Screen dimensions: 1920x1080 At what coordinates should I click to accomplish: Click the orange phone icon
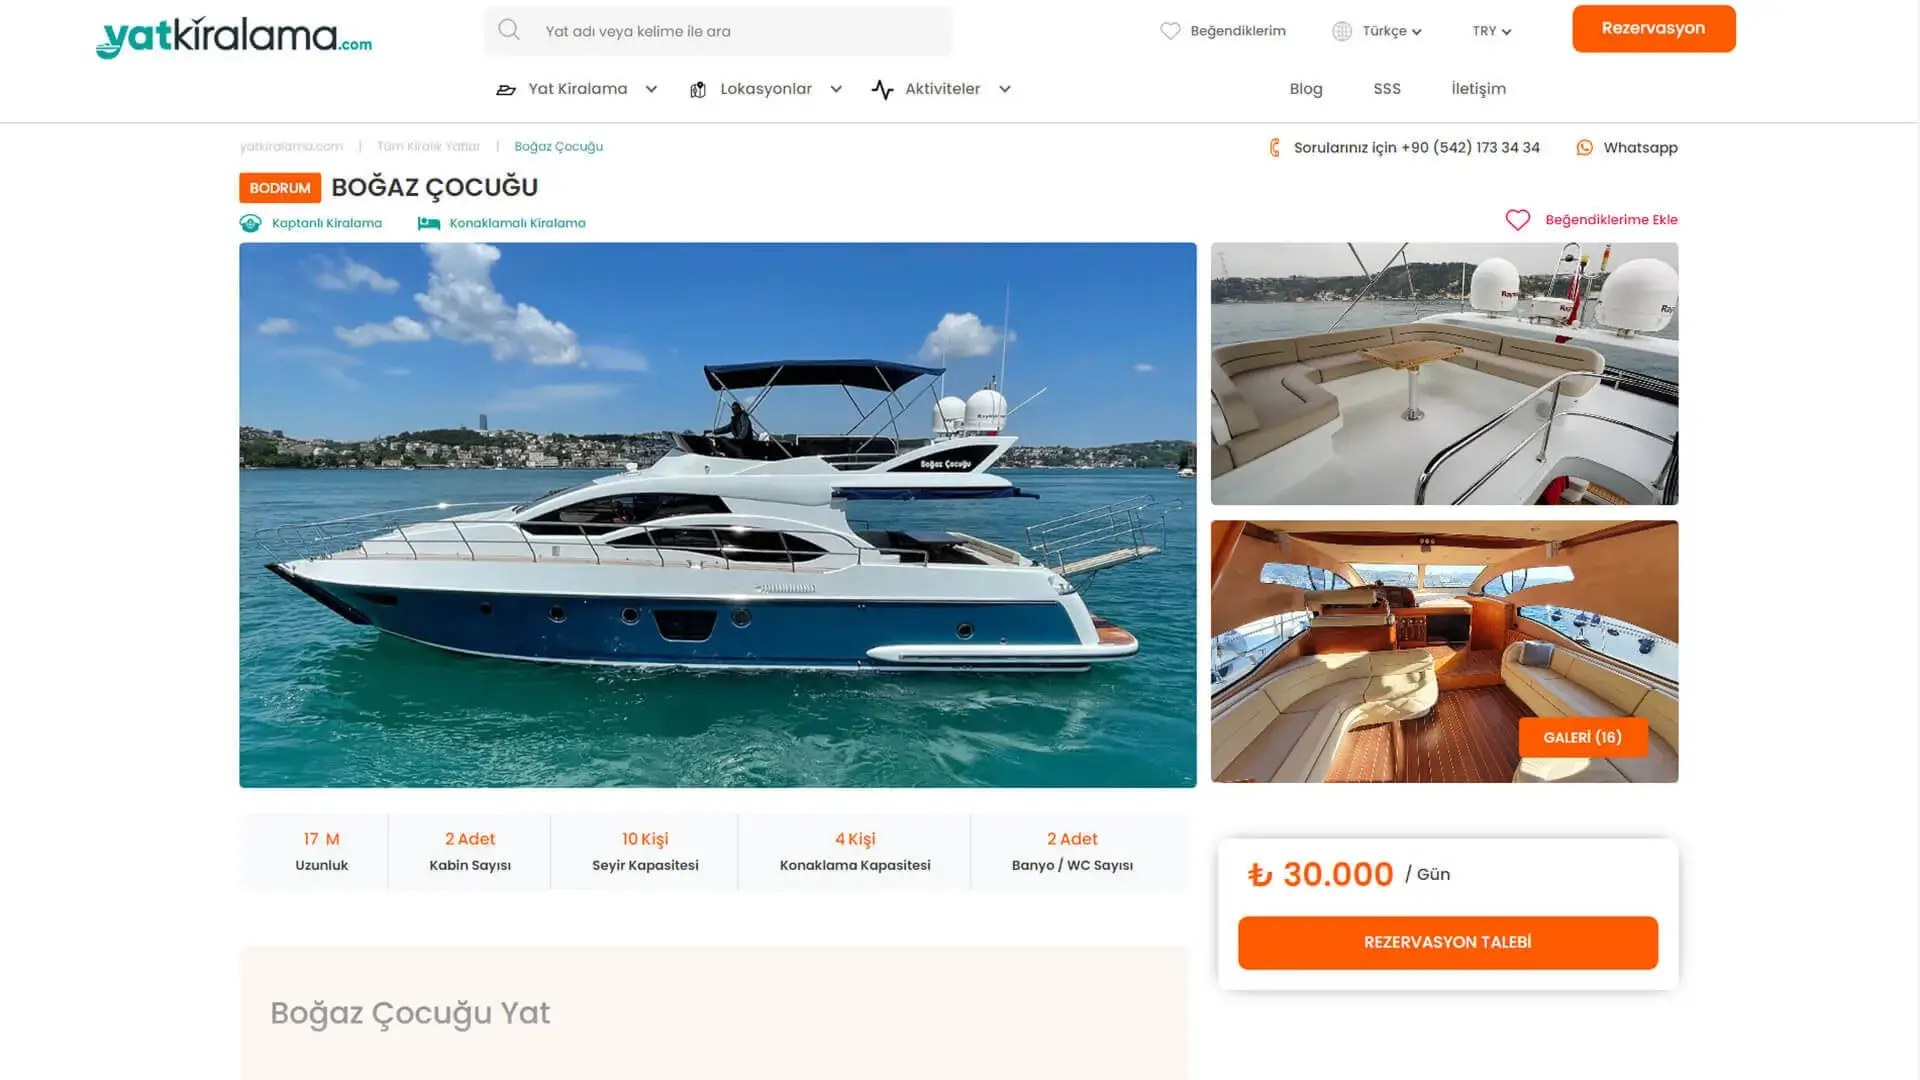(1274, 148)
